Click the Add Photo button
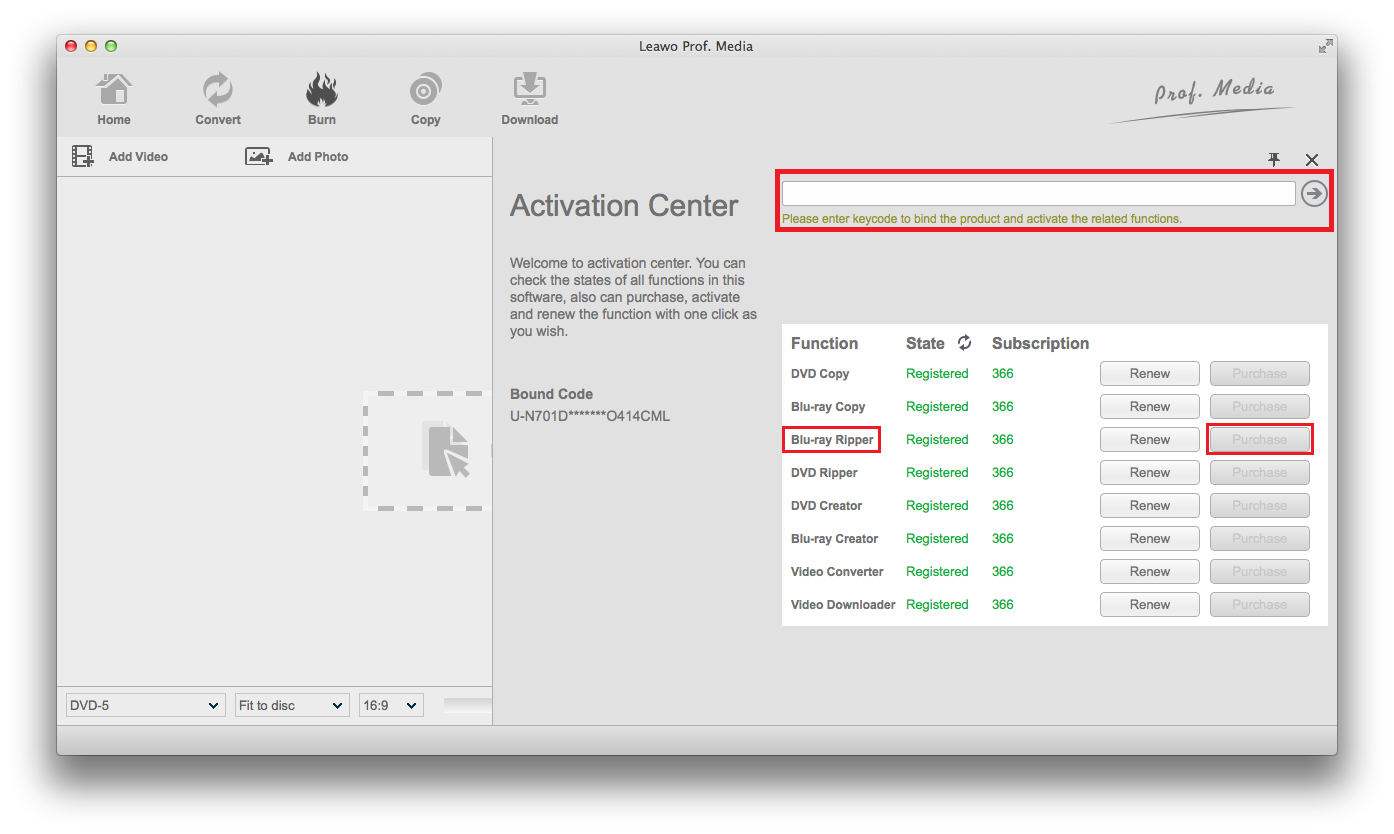 click(x=297, y=157)
